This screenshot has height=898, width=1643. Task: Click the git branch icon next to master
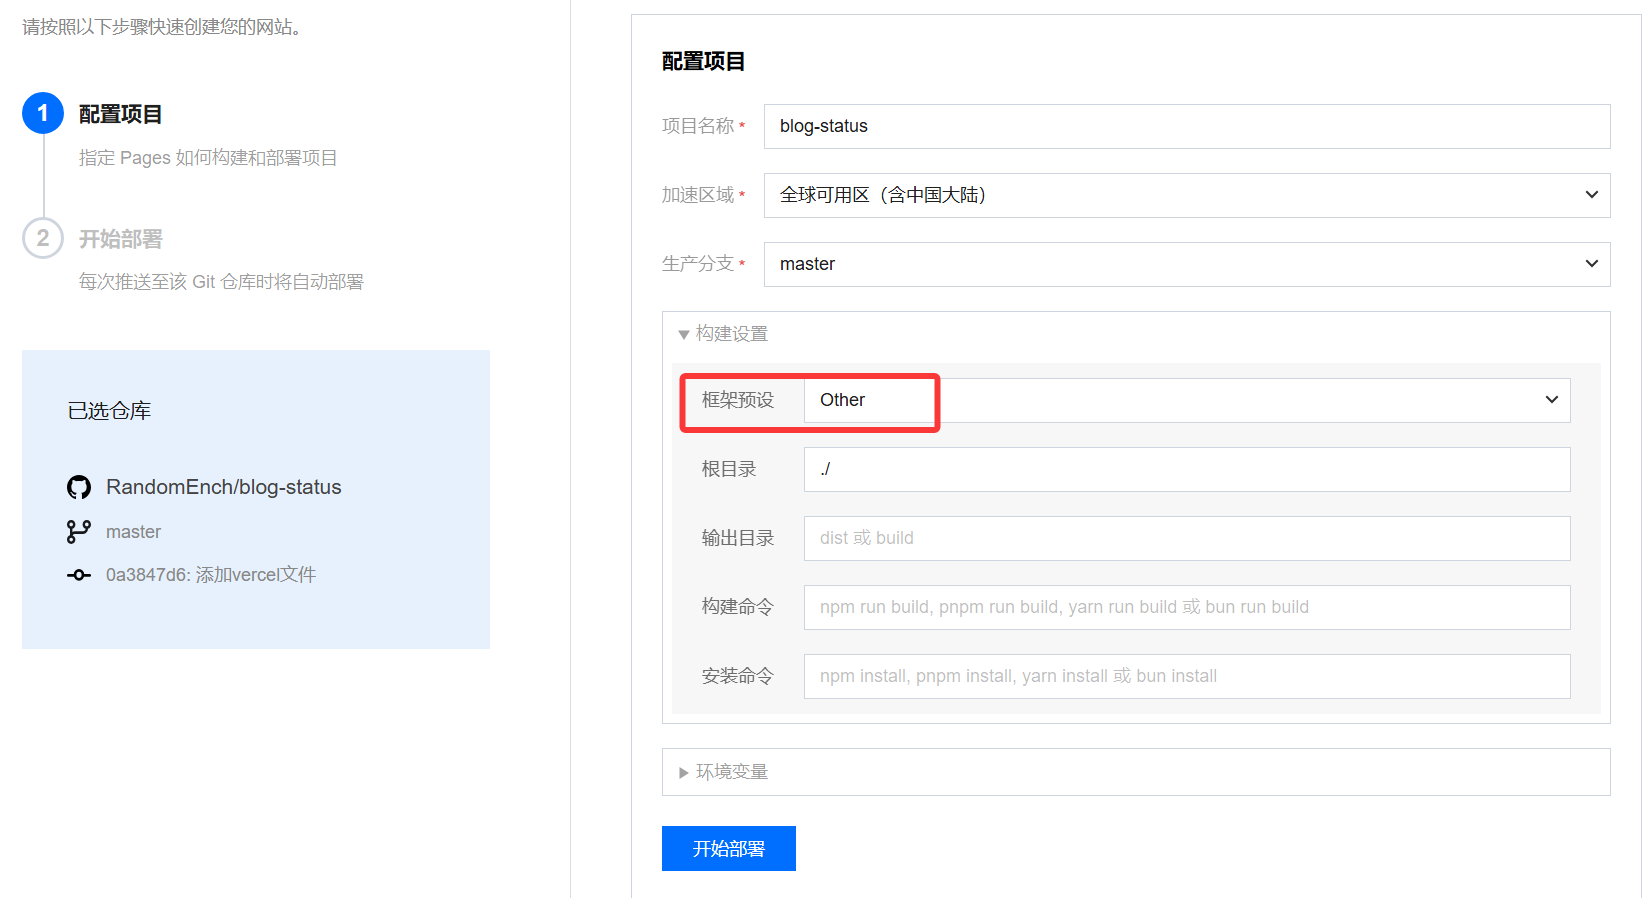coord(79,532)
